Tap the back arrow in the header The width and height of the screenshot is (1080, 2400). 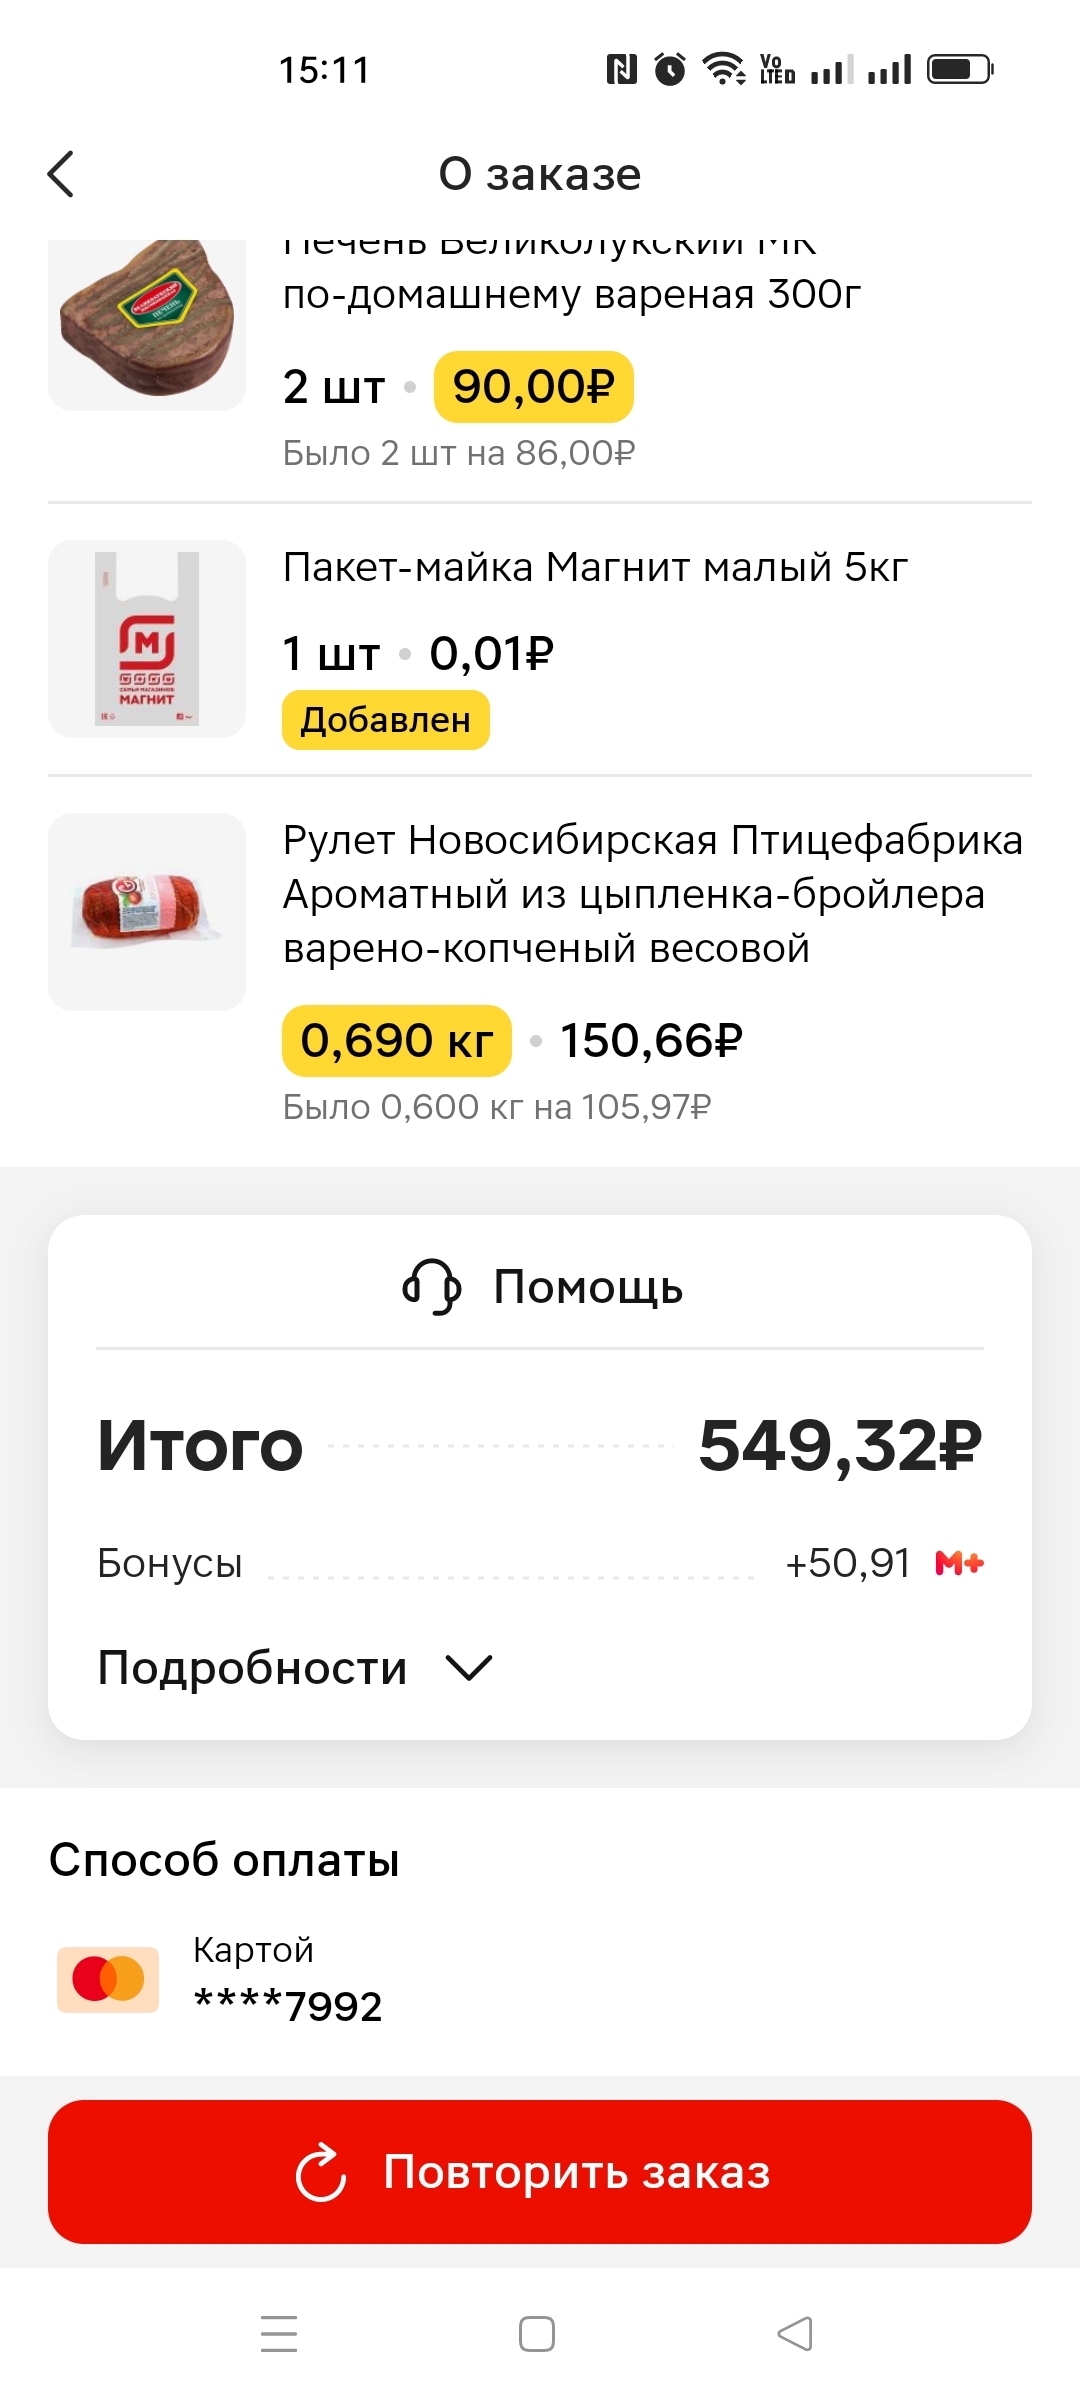point(62,174)
